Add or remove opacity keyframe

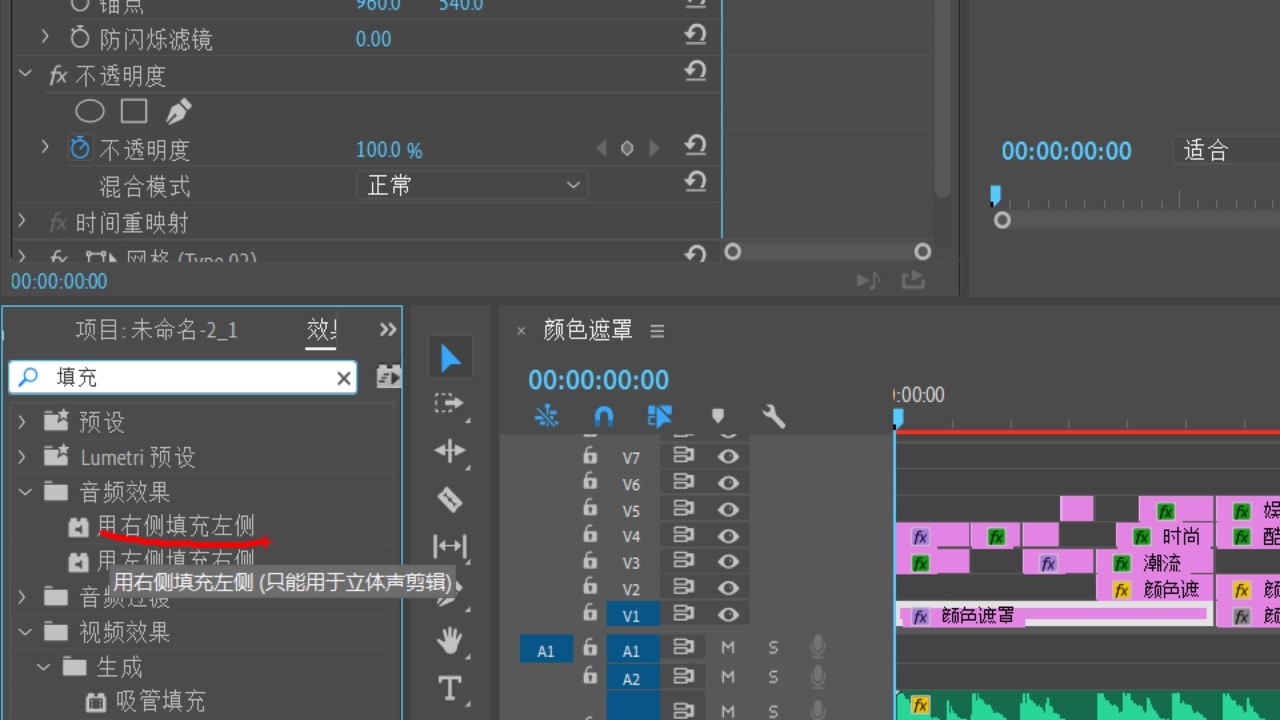(627, 149)
